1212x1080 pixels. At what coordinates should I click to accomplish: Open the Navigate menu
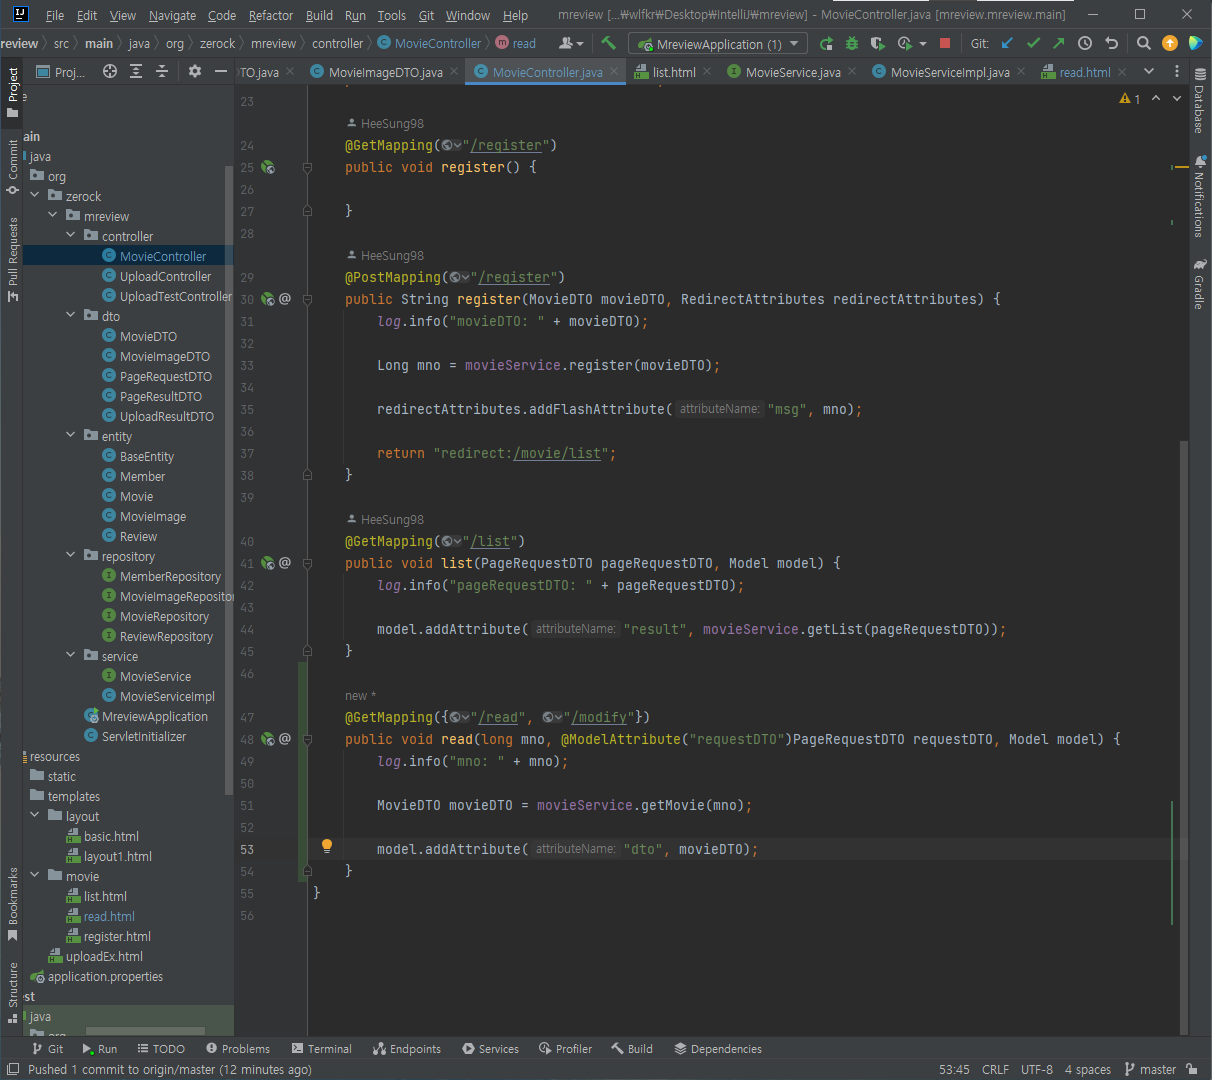click(x=172, y=15)
